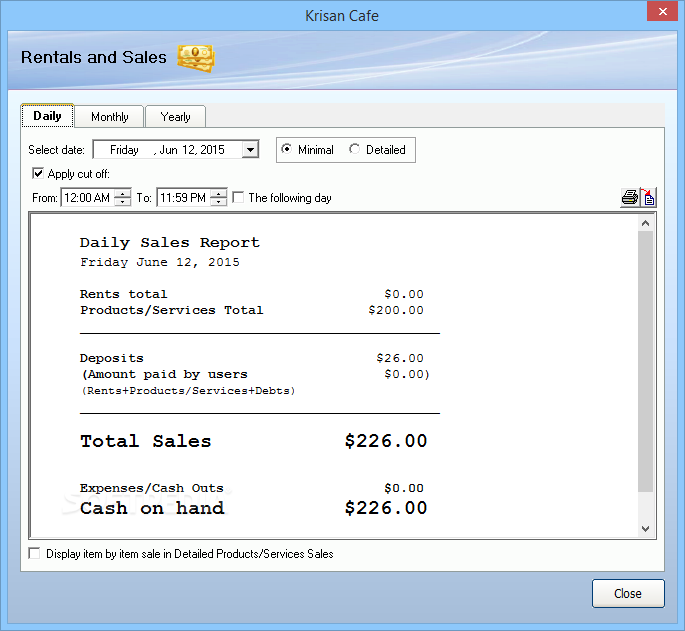
Task: Click the Total Sales $226.00 value
Action: tap(386, 441)
